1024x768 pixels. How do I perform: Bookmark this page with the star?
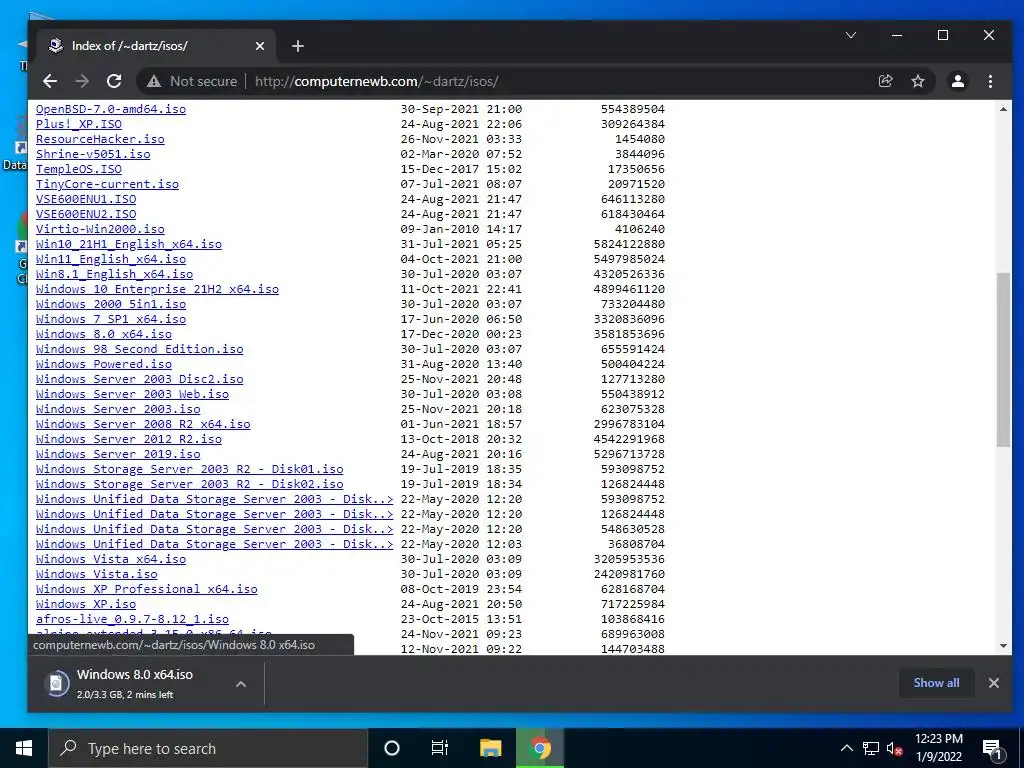[918, 81]
